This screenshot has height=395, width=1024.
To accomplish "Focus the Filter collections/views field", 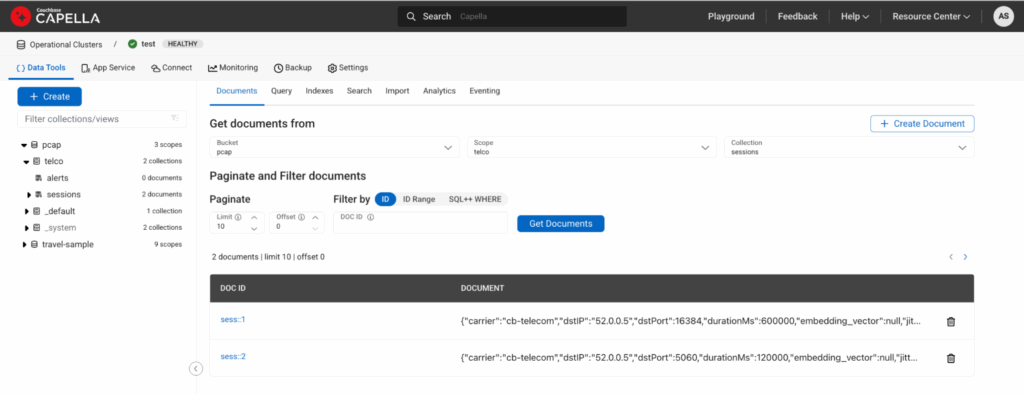I will pos(102,119).
